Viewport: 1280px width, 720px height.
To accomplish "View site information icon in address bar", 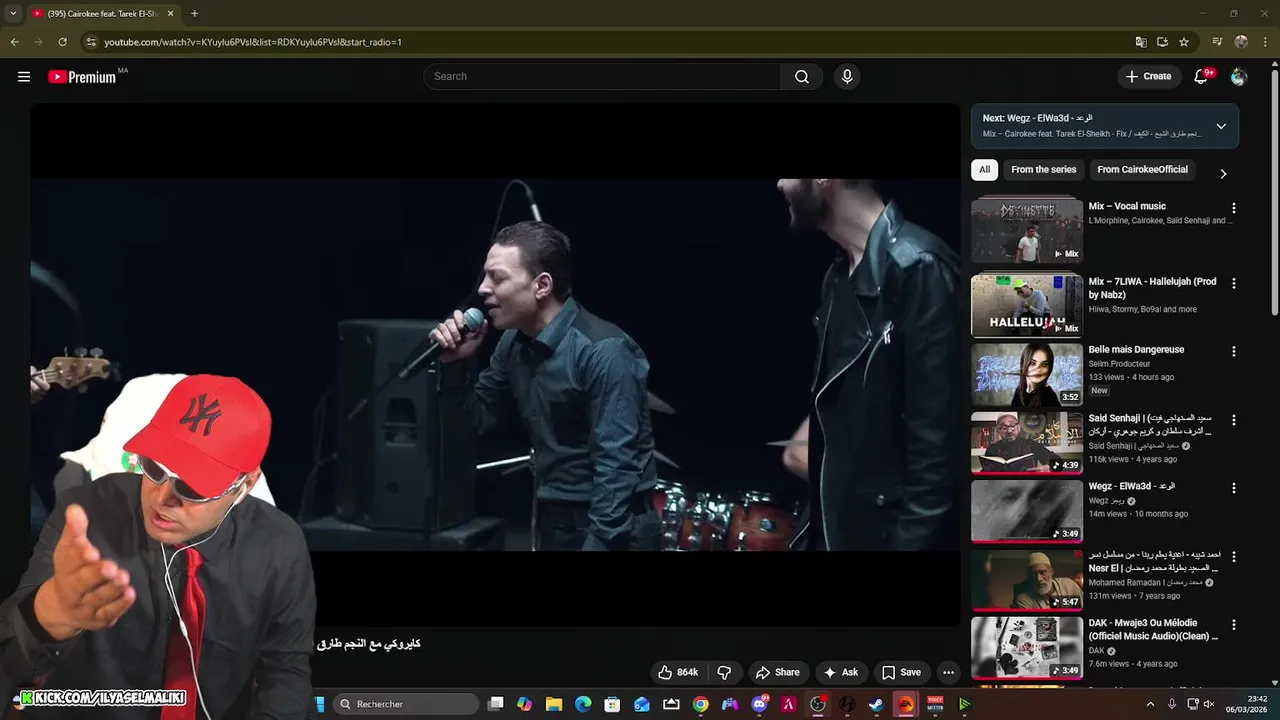I will point(91,42).
